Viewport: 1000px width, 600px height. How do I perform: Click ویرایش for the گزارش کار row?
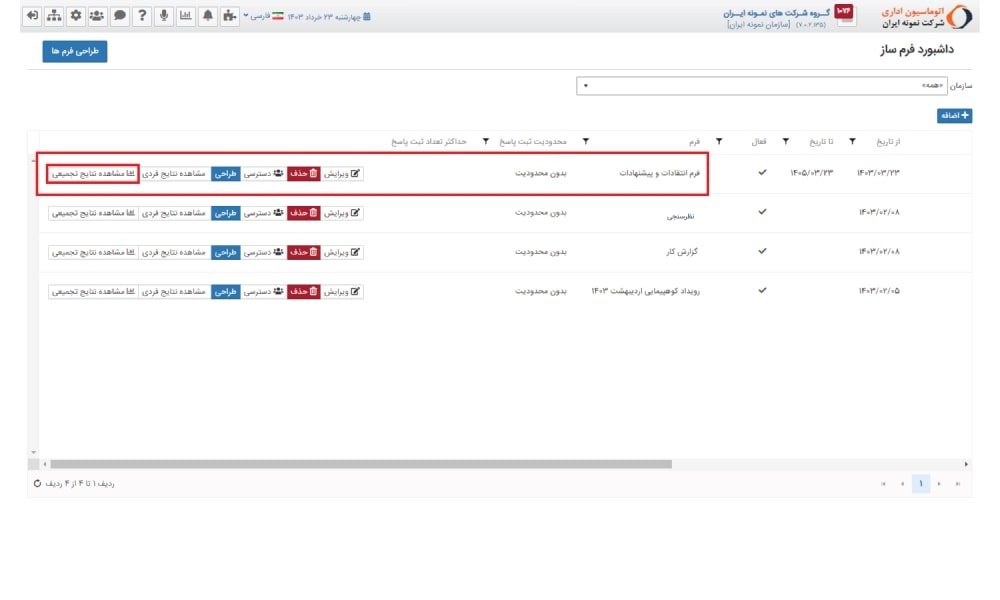coord(343,251)
